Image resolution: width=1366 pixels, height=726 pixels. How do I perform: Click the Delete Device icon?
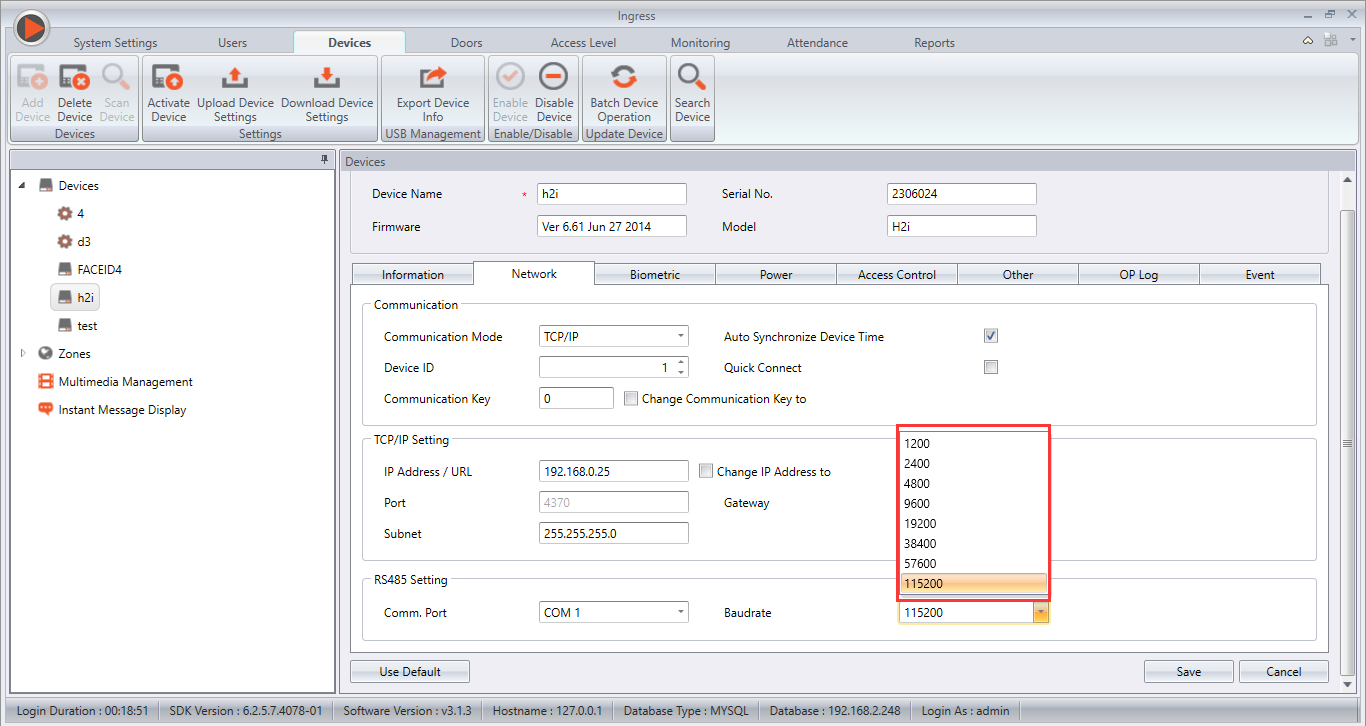coord(74,78)
